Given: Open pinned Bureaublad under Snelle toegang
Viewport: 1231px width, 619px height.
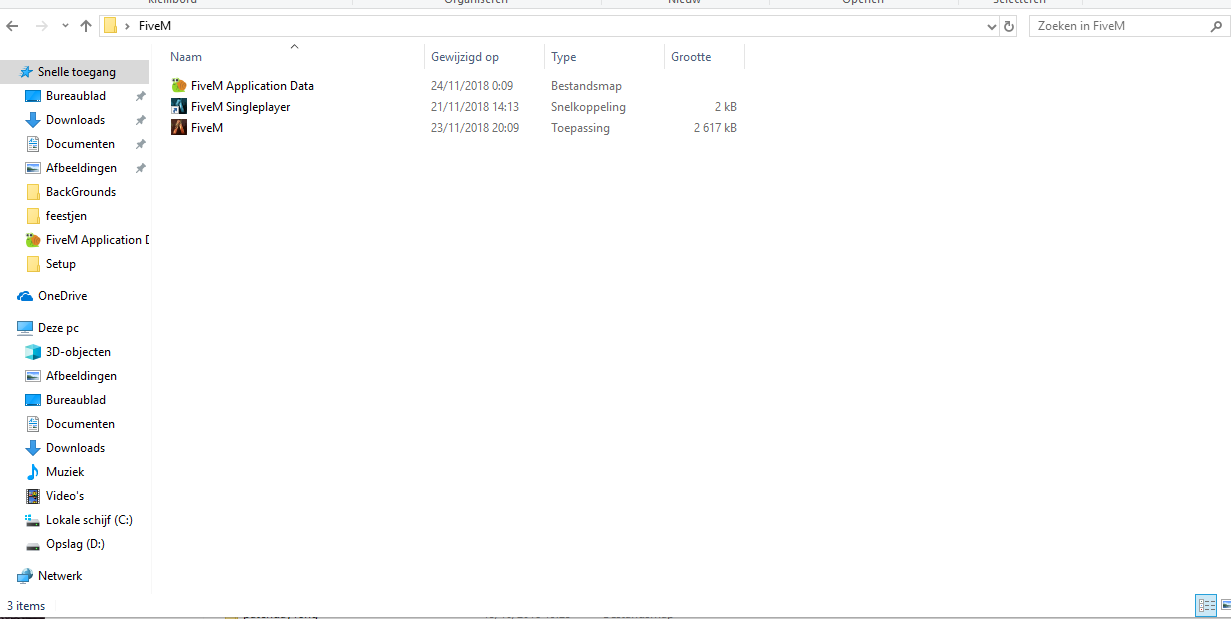Looking at the screenshot, I should 76,96.
